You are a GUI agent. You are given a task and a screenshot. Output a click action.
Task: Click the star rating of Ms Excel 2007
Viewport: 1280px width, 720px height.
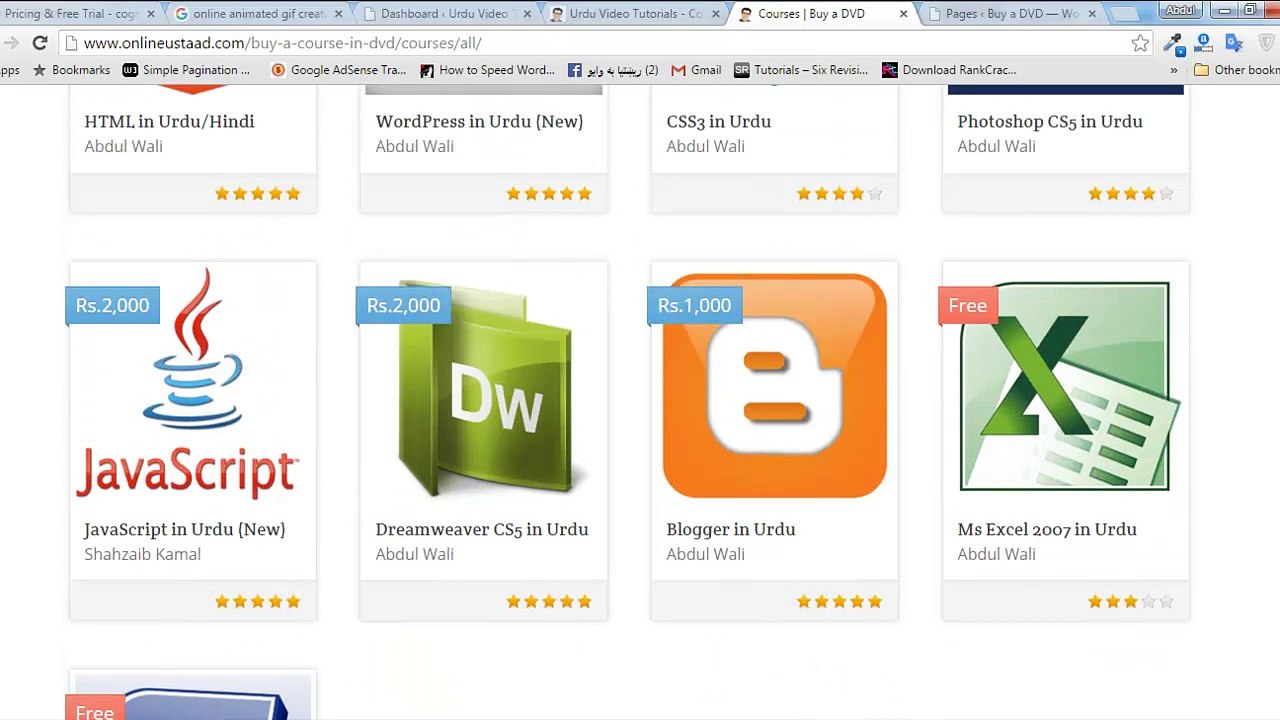tap(1130, 601)
